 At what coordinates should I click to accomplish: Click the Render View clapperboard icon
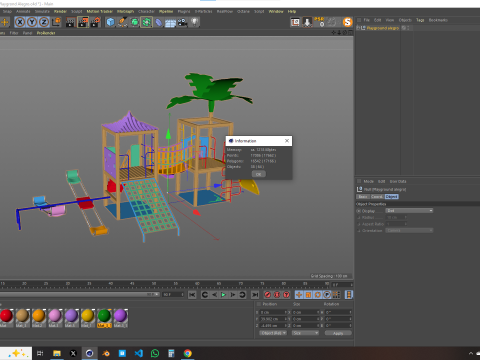[71, 22]
